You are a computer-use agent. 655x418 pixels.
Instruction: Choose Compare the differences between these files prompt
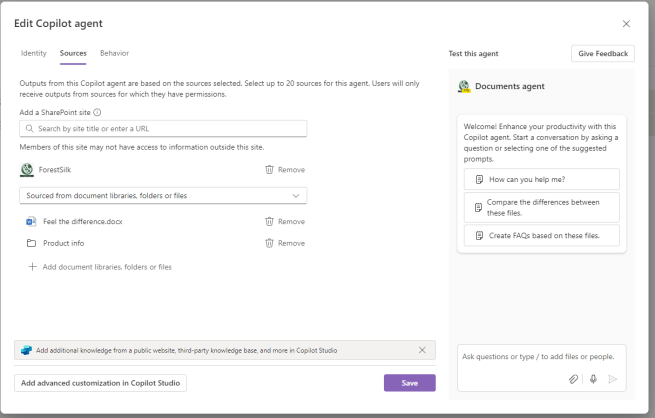[542, 208]
